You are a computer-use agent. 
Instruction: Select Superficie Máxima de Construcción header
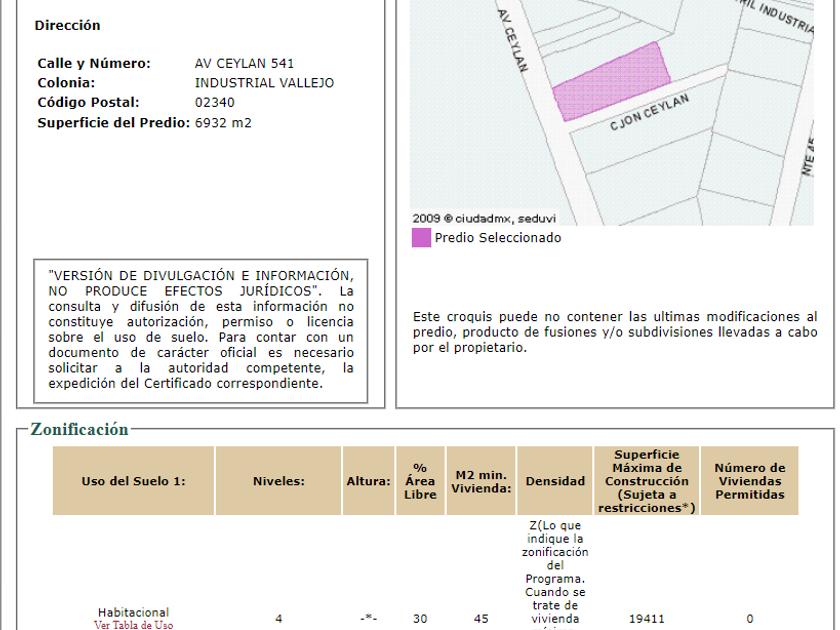(x=646, y=481)
